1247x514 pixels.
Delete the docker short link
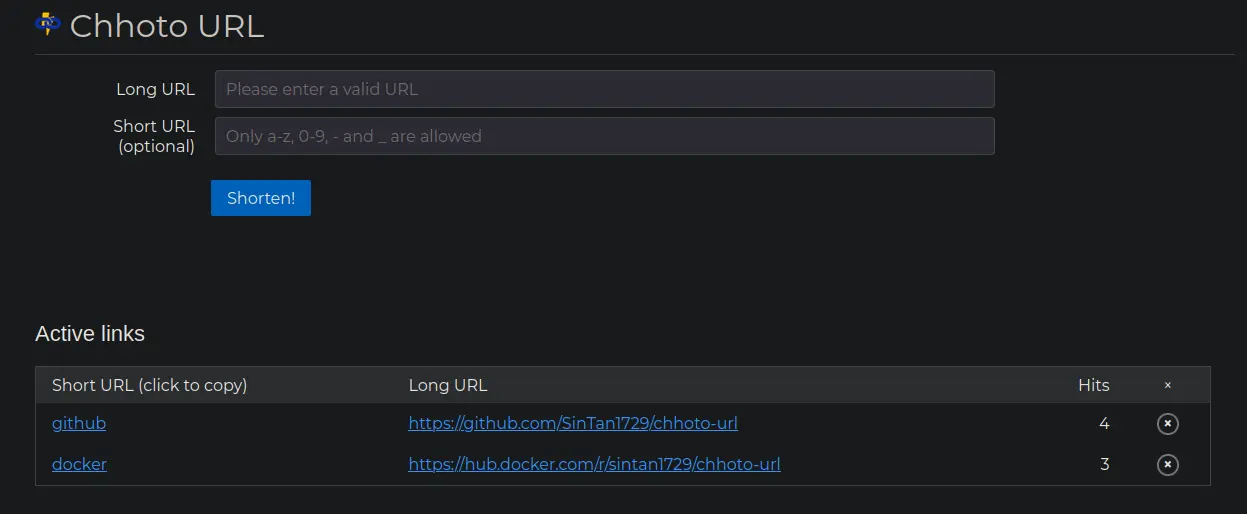[x=1167, y=465]
